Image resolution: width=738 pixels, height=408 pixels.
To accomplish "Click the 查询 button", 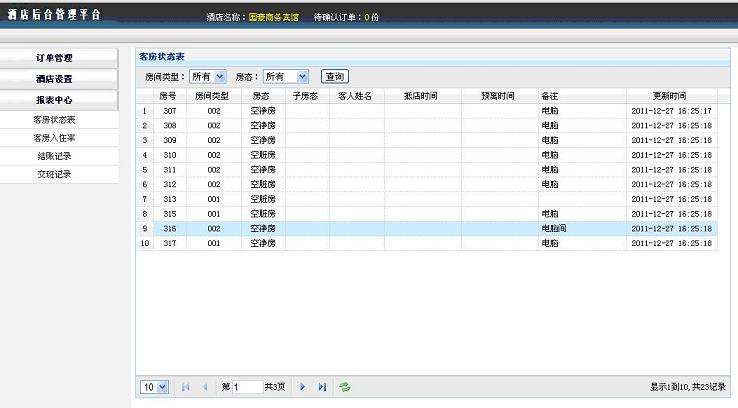I will 335,76.
